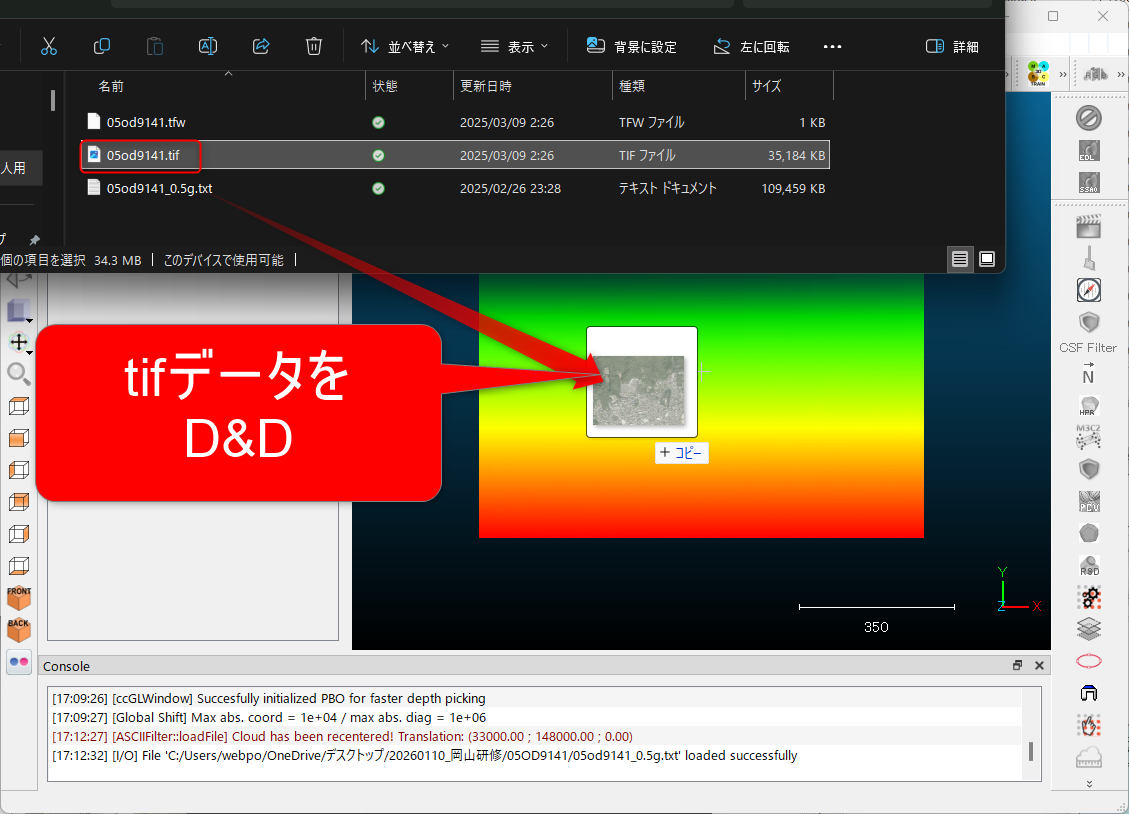The image size is (1129, 814).
Task: Click the SSAO shader icon
Action: pos(1088,183)
